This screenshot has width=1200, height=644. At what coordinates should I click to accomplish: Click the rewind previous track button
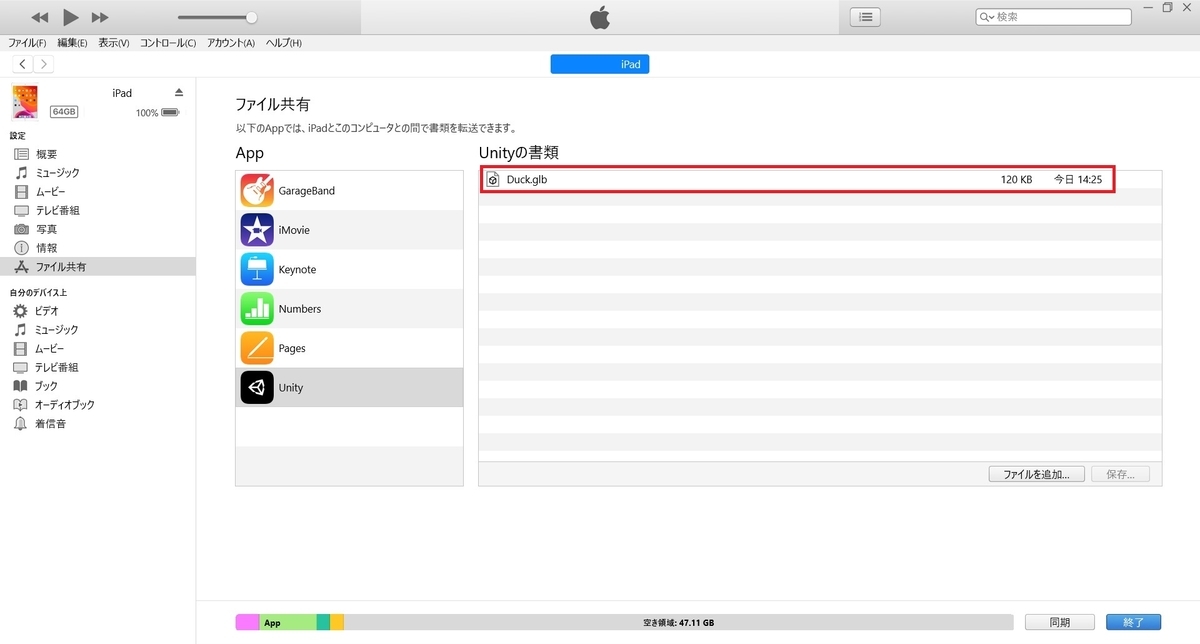click(x=40, y=18)
